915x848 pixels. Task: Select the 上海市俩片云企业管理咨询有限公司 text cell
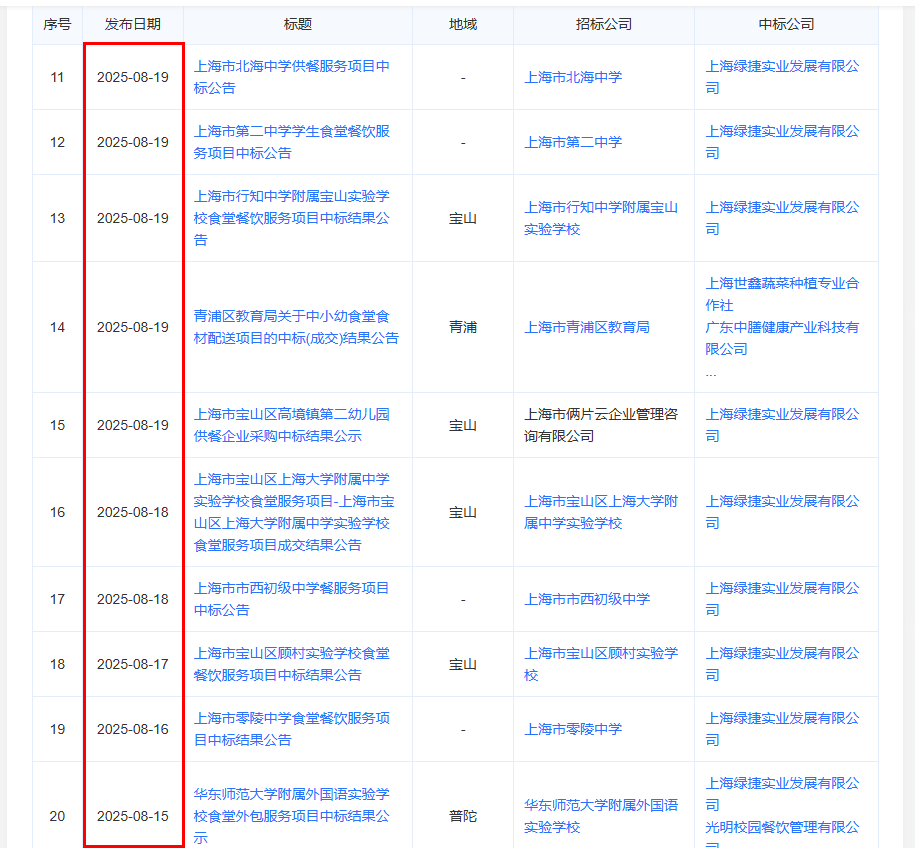point(601,425)
